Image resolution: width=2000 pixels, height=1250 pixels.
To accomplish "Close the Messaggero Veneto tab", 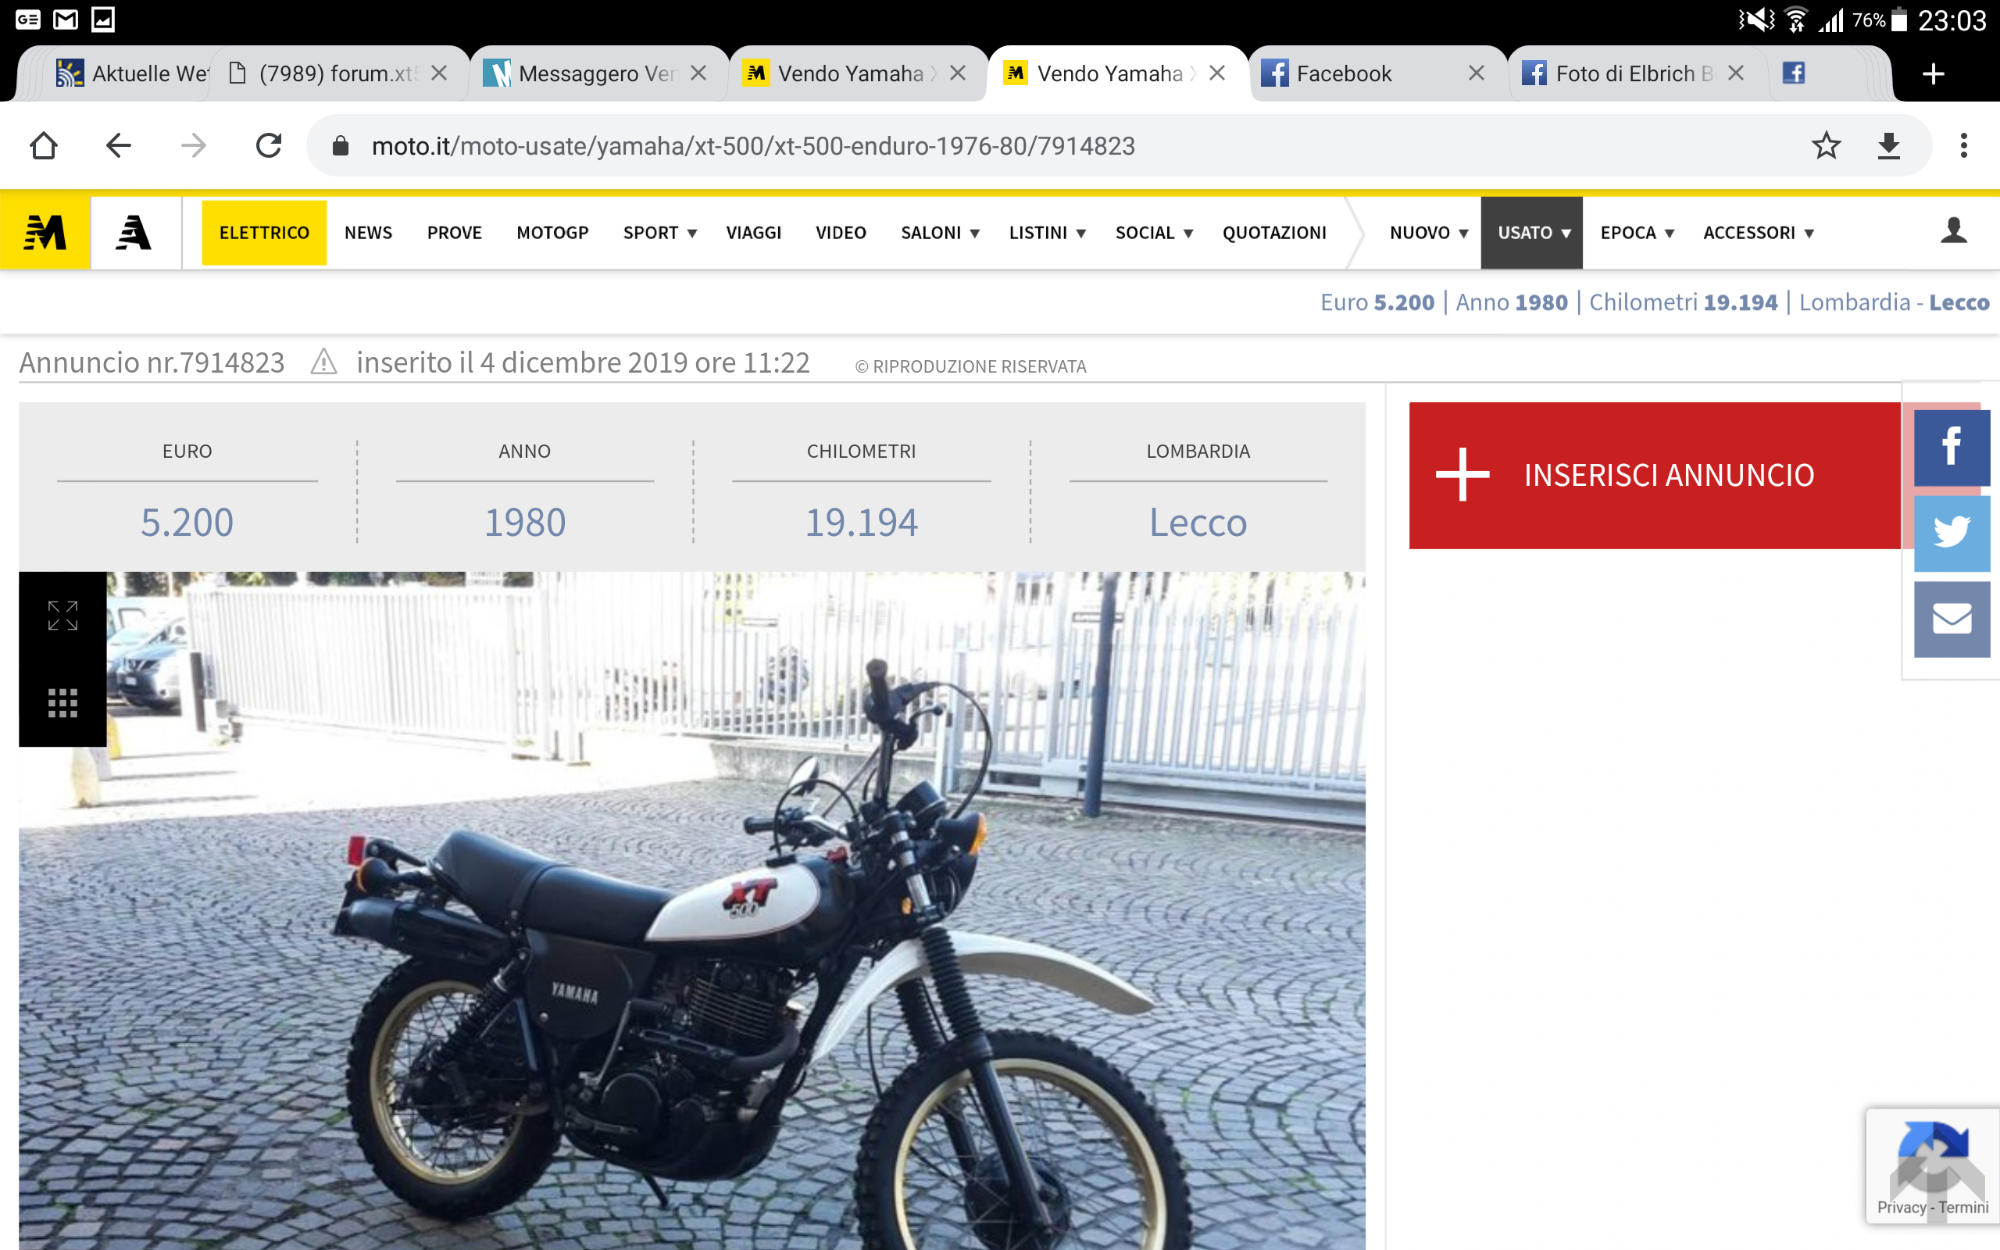I will coord(698,73).
